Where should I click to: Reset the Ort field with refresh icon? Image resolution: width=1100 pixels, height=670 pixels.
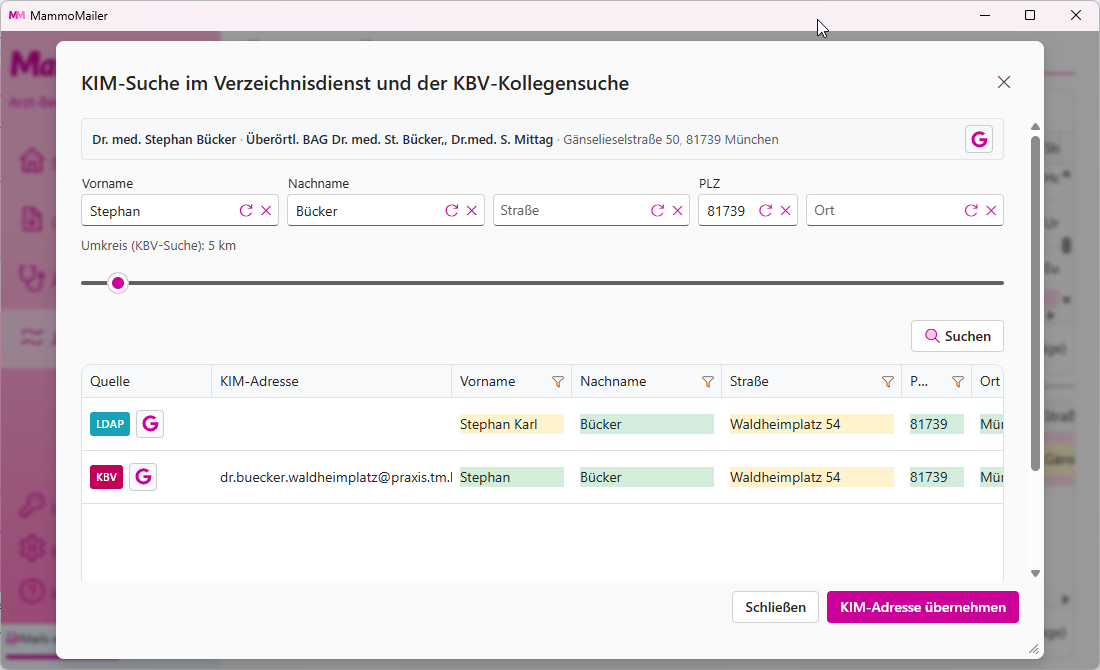[x=971, y=210]
